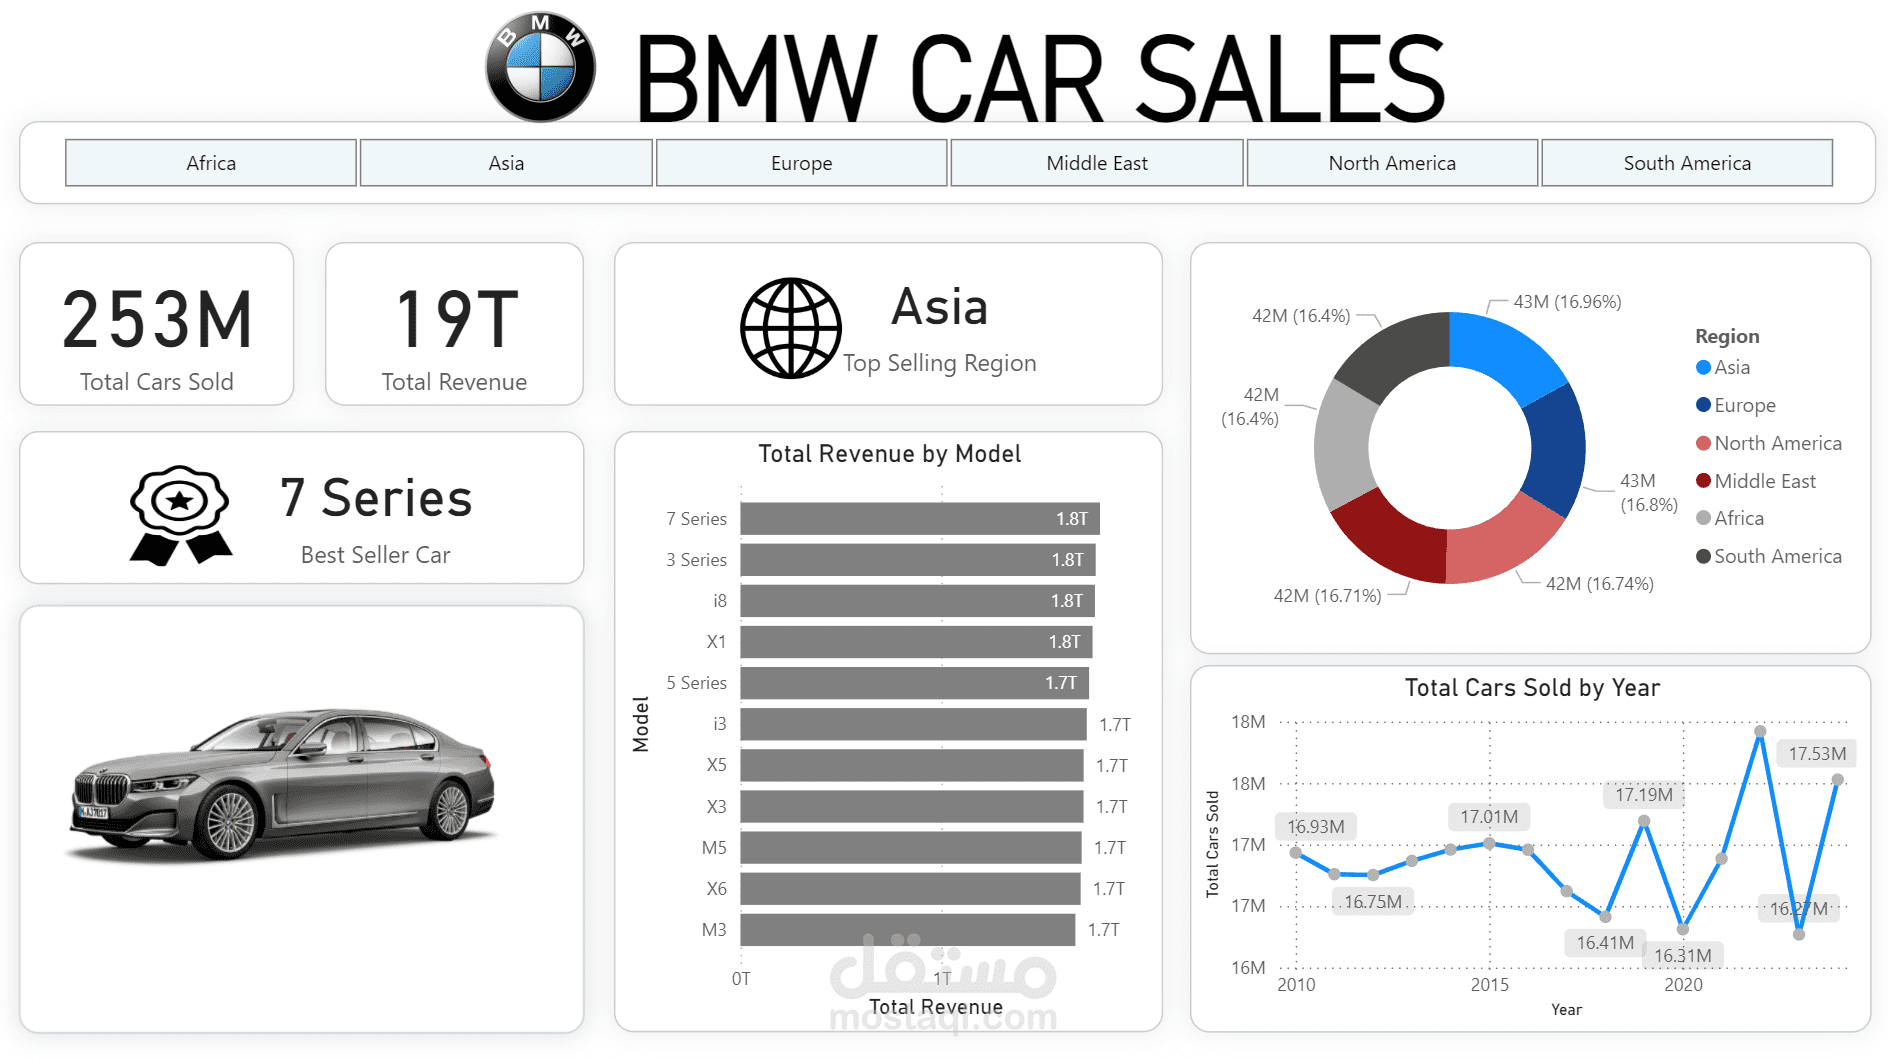Select the 3 Series revenue bar

(x=918, y=559)
